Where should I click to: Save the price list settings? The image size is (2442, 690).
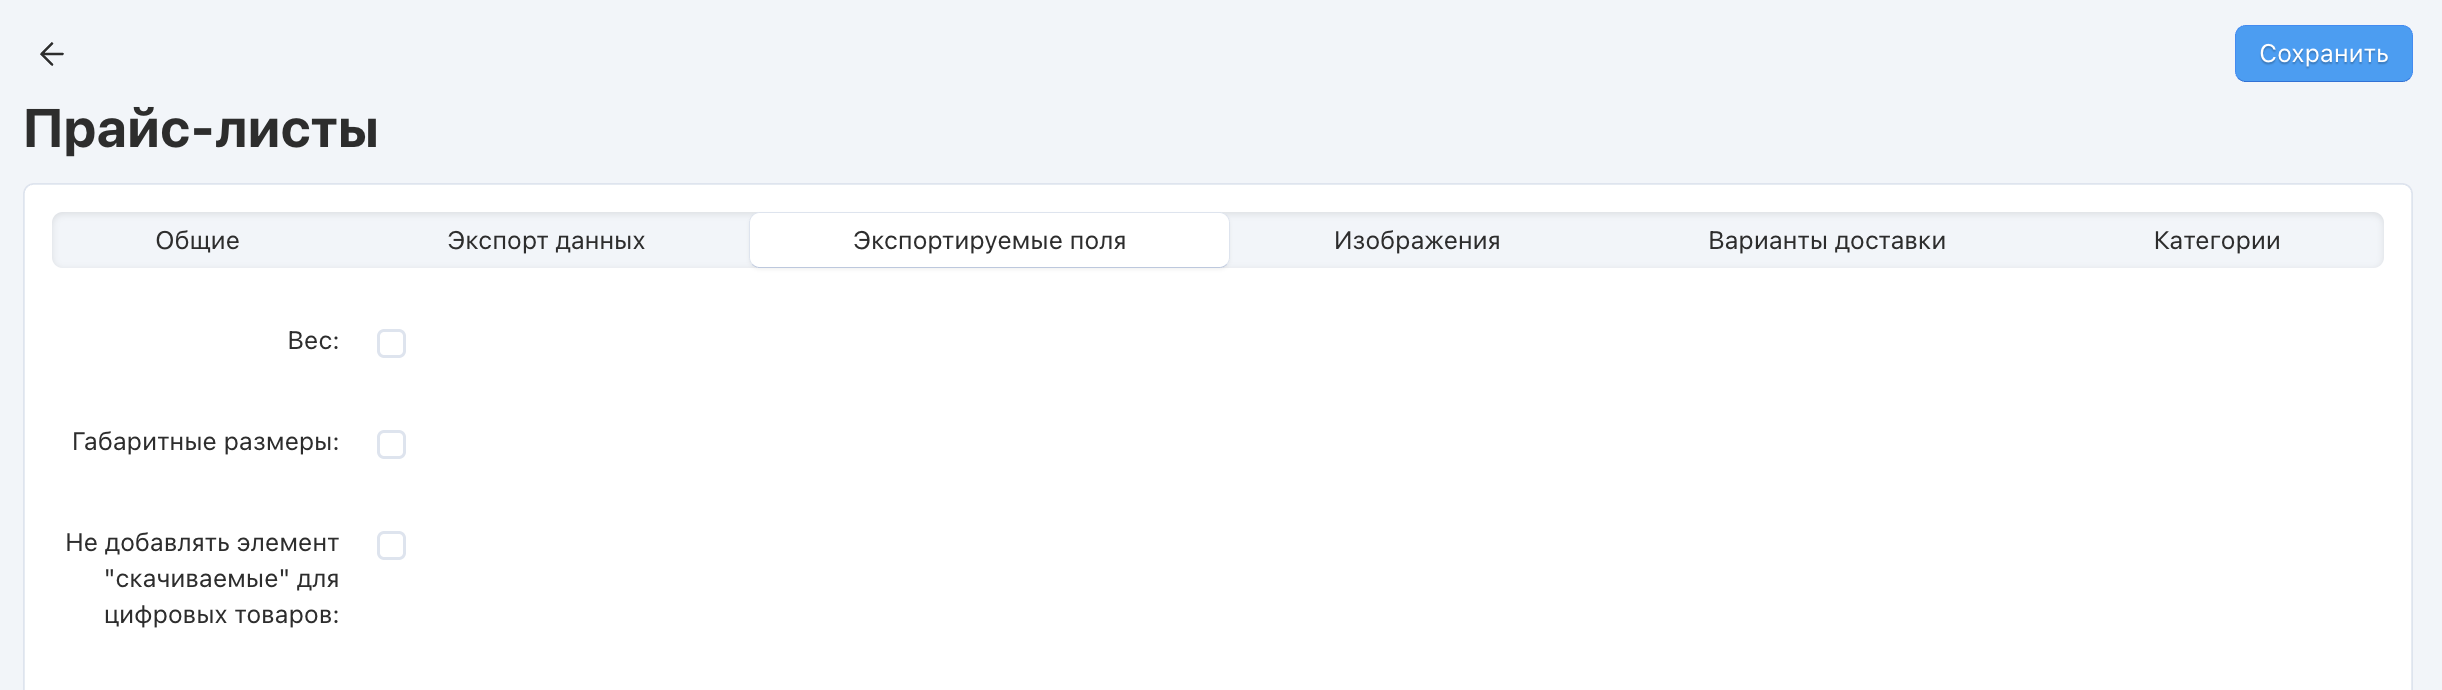click(2323, 54)
